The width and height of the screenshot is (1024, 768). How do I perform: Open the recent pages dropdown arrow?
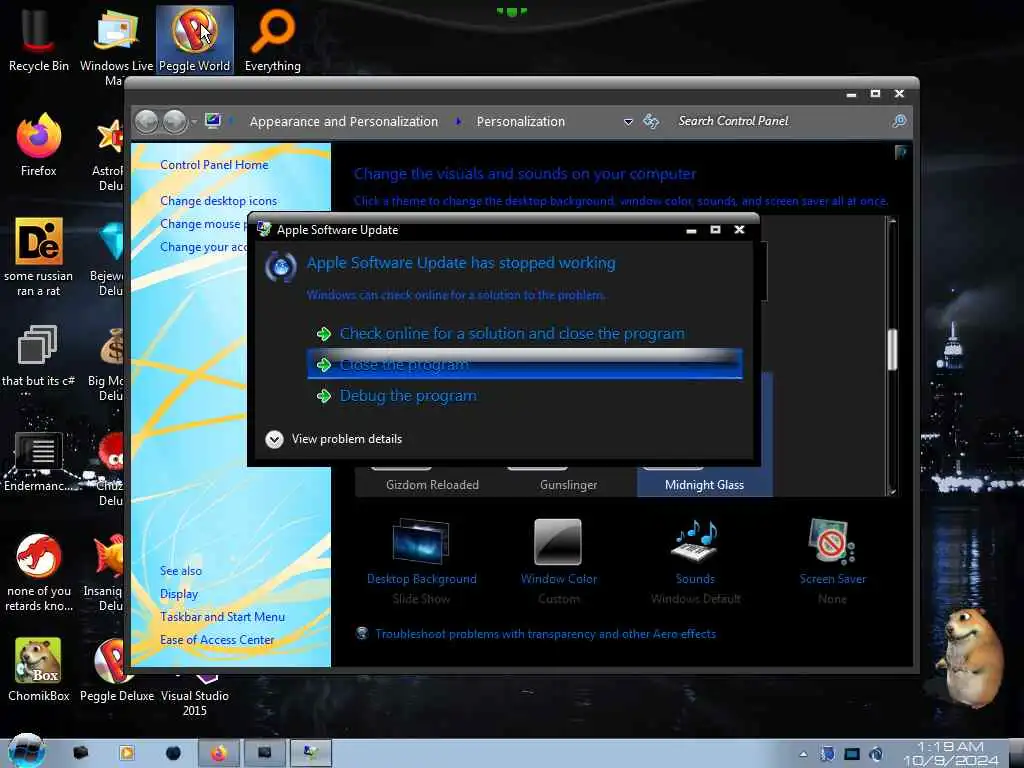pos(194,121)
